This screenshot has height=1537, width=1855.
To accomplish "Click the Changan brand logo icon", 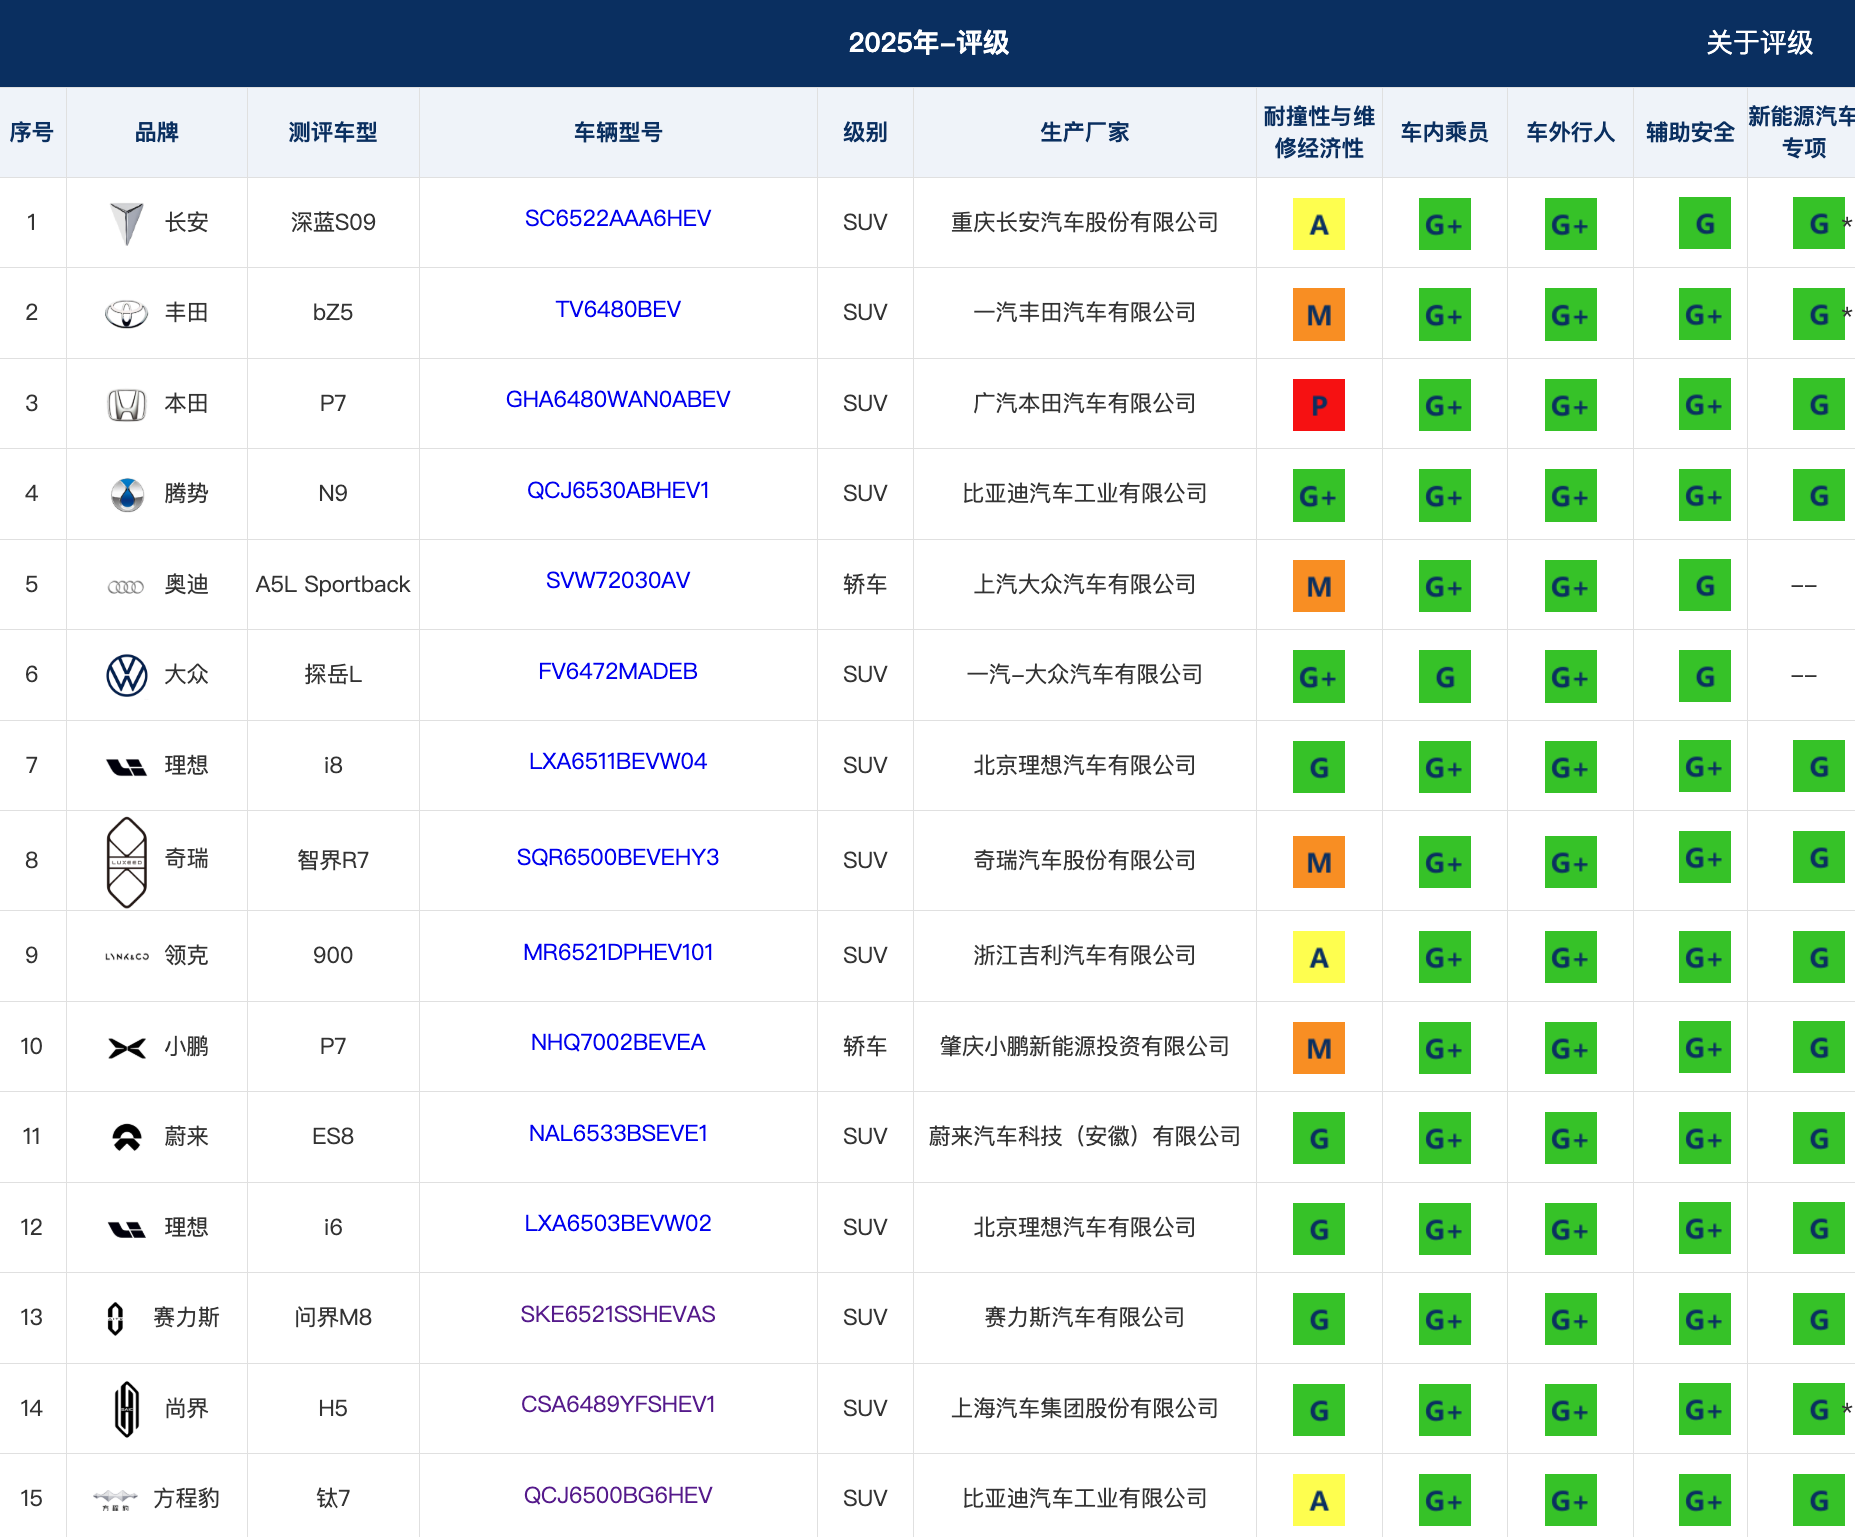I will [127, 223].
